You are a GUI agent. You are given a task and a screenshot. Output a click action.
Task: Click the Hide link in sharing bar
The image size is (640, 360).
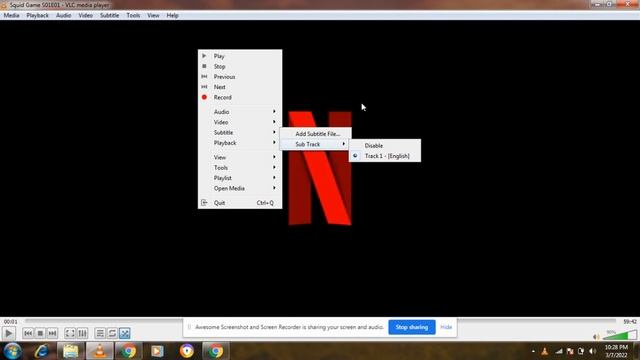pyautogui.click(x=446, y=327)
